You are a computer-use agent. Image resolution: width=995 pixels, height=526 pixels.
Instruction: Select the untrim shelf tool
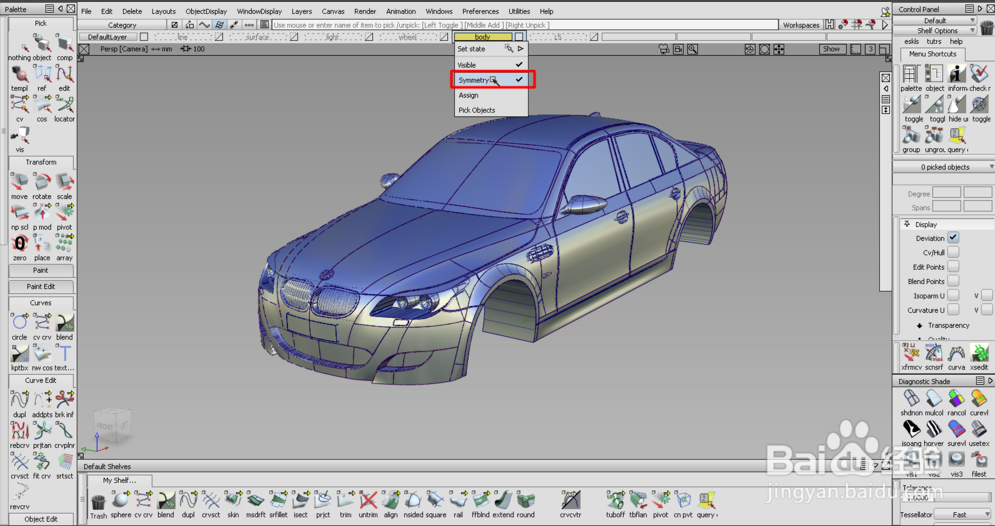coord(368,501)
